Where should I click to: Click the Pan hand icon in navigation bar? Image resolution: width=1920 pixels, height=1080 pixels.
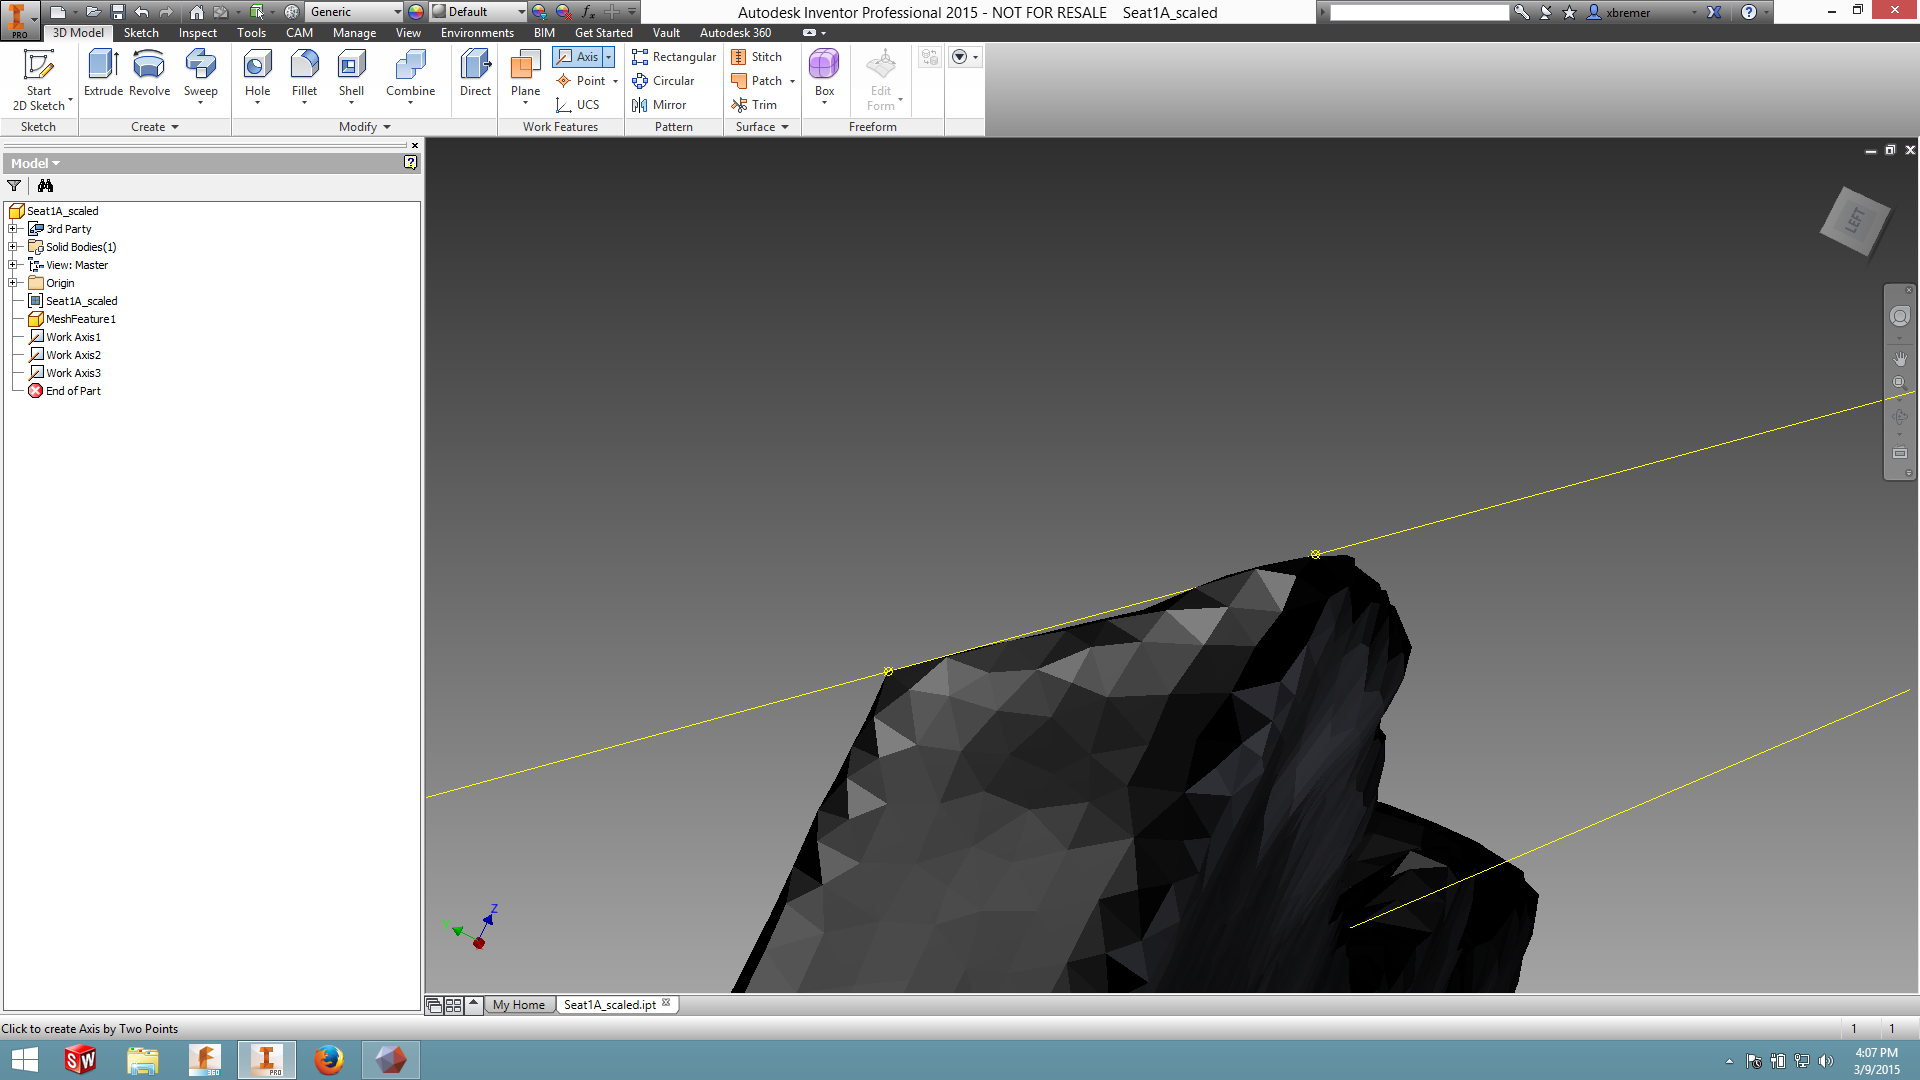pyautogui.click(x=1899, y=358)
